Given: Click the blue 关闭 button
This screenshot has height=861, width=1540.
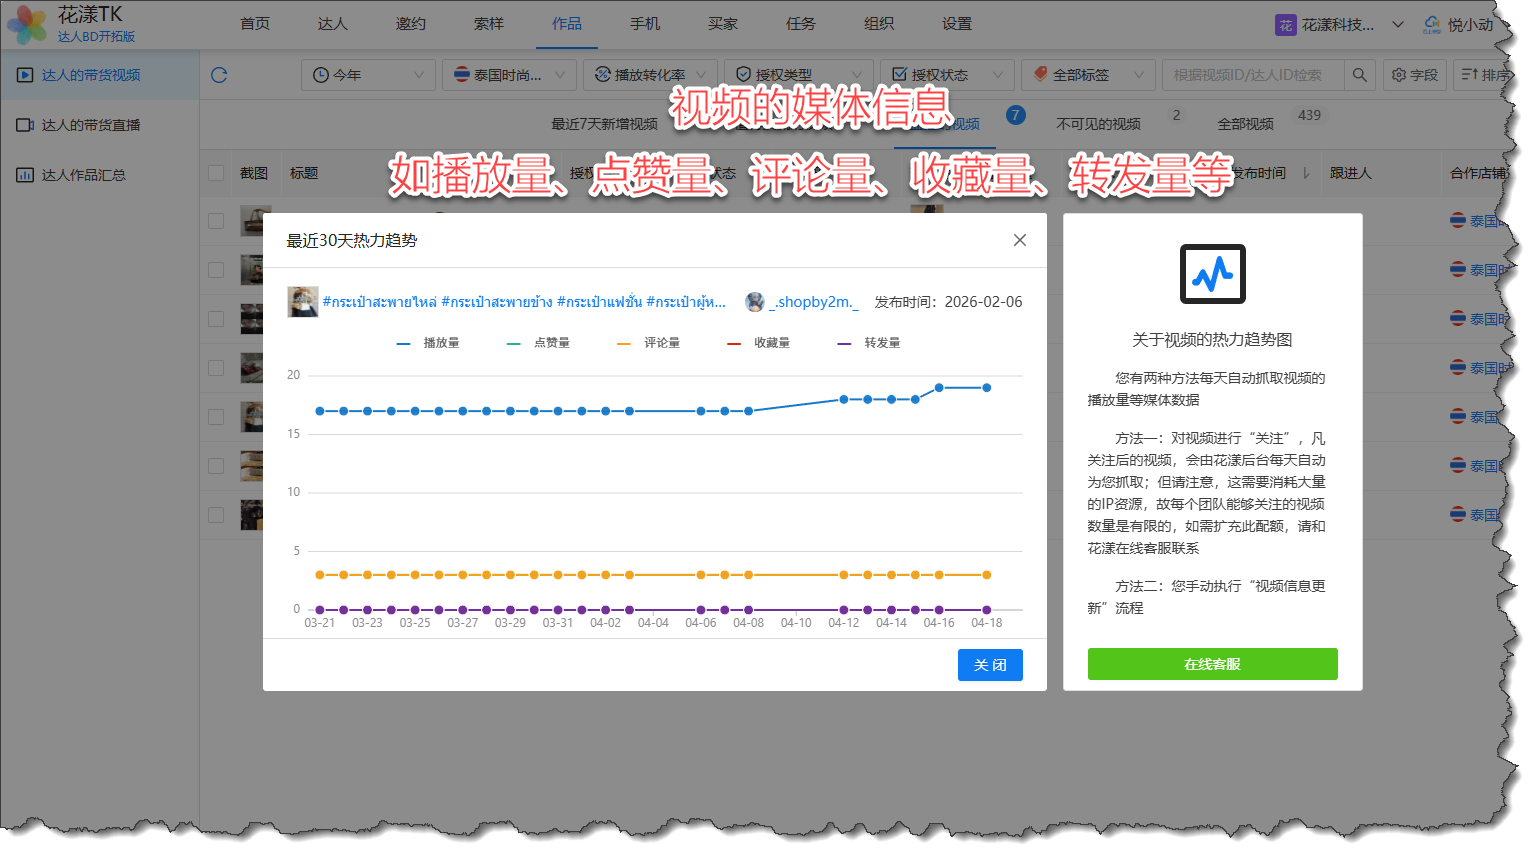Looking at the screenshot, I should pyautogui.click(x=989, y=665).
